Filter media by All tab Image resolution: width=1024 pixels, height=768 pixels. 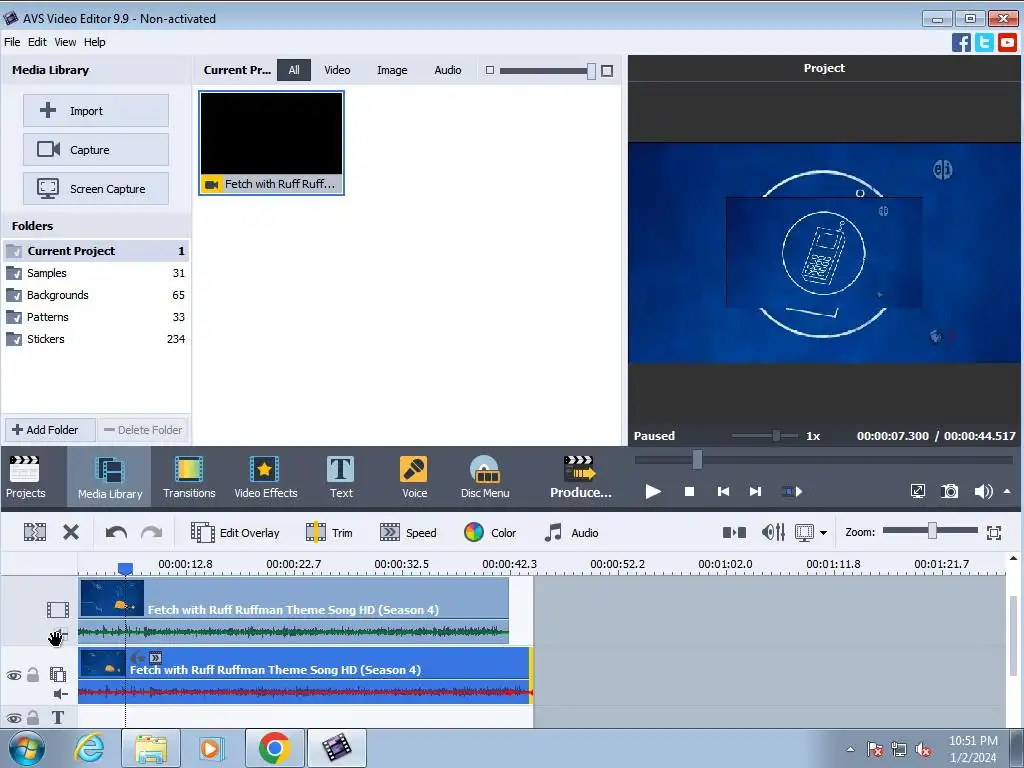coord(294,70)
